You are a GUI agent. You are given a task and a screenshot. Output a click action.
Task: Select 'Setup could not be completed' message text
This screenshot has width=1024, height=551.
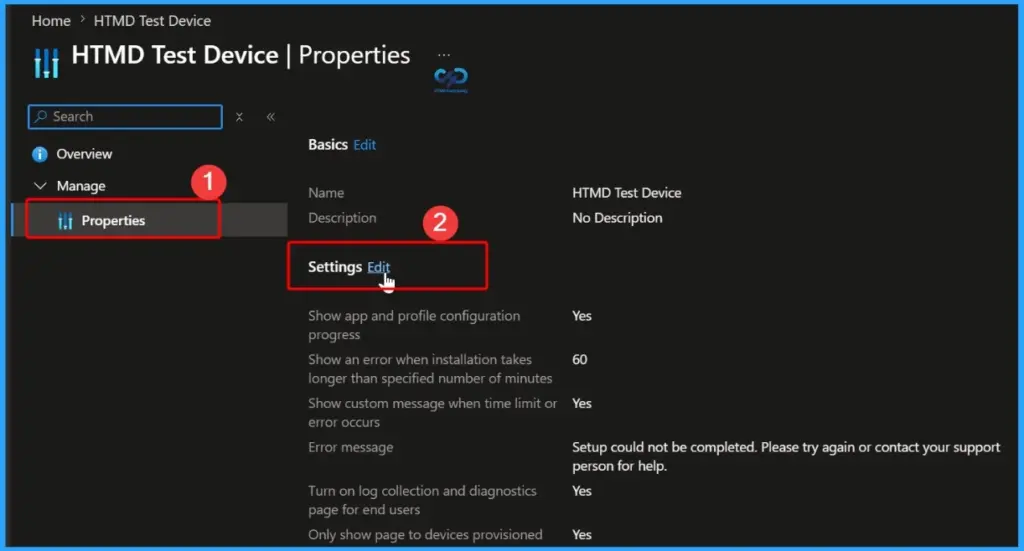(786, 456)
